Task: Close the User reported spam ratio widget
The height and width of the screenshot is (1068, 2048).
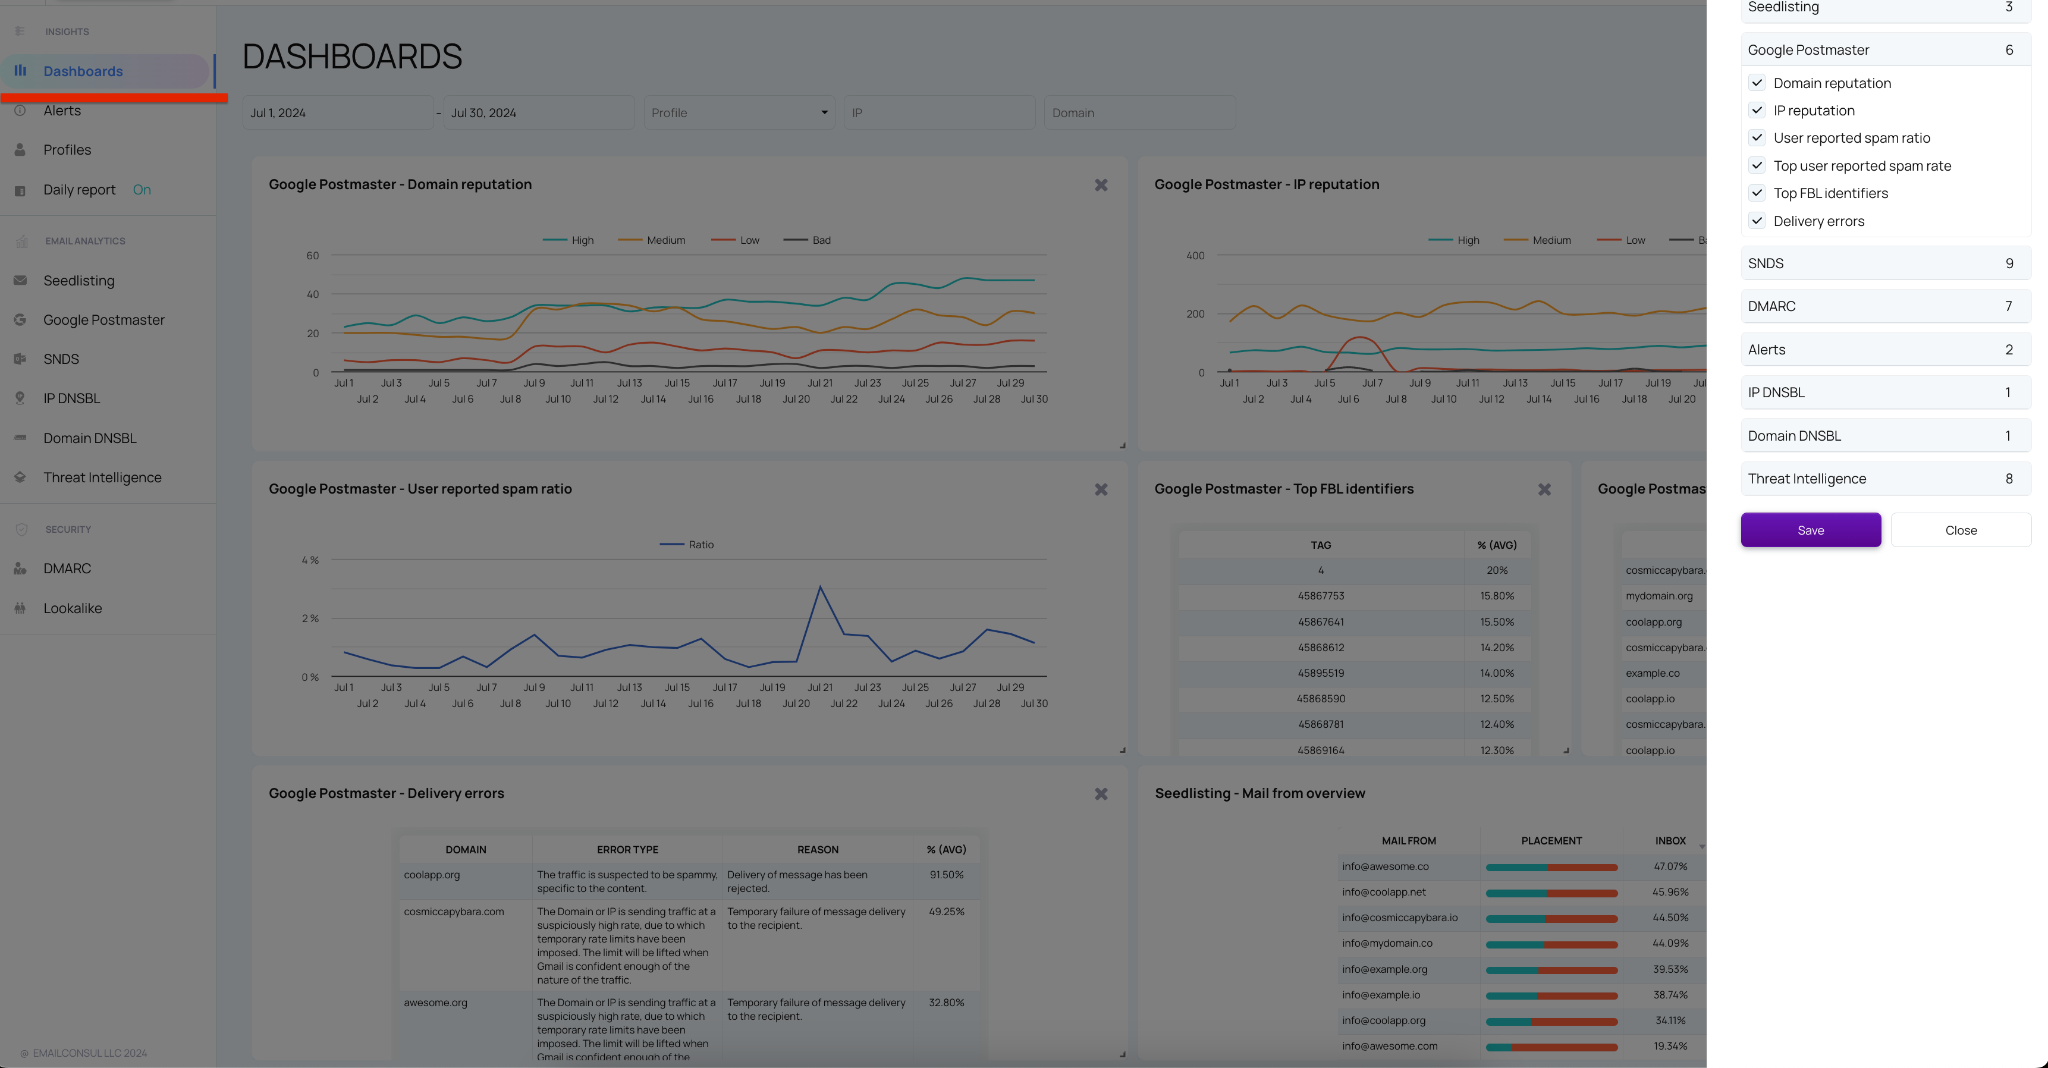Action: coord(1101,490)
